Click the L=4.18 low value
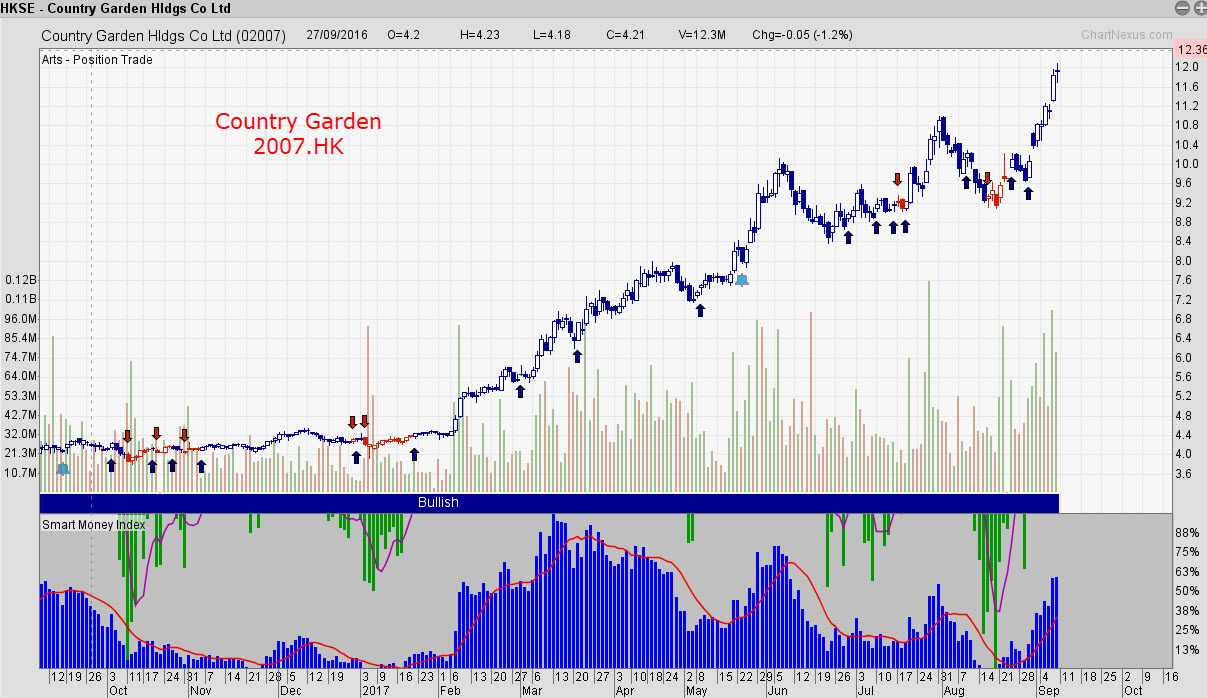Image resolution: width=1207 pixels, height=698 pixels. (552, 35)
